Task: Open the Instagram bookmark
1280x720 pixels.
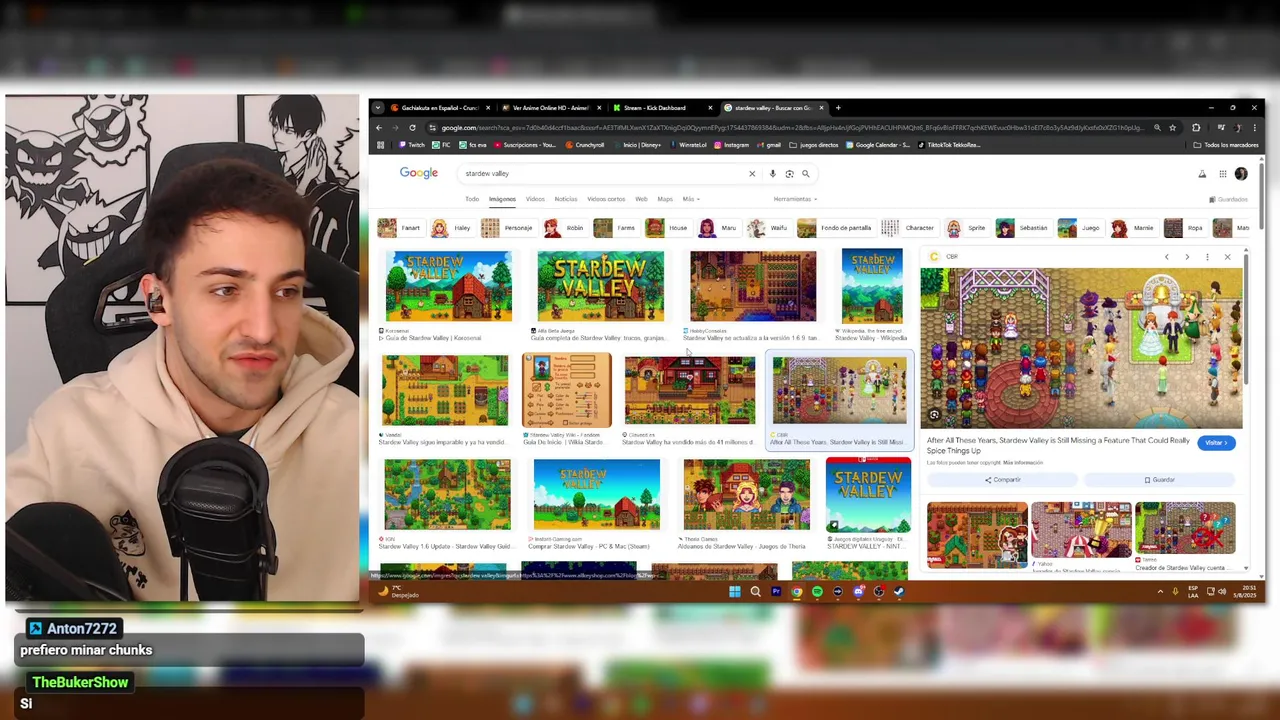Action: 731,145
